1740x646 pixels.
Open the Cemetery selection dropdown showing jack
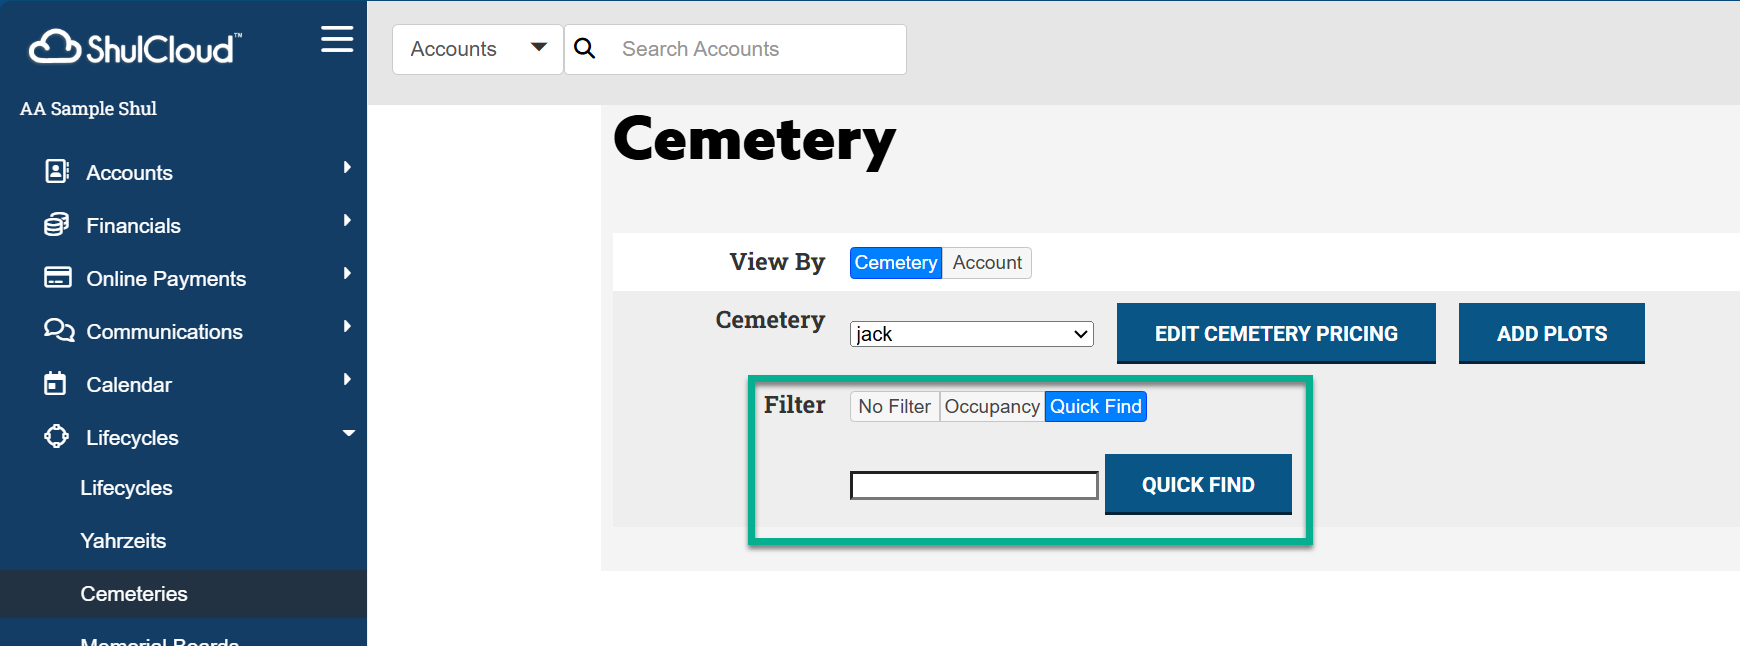(971, 334)
